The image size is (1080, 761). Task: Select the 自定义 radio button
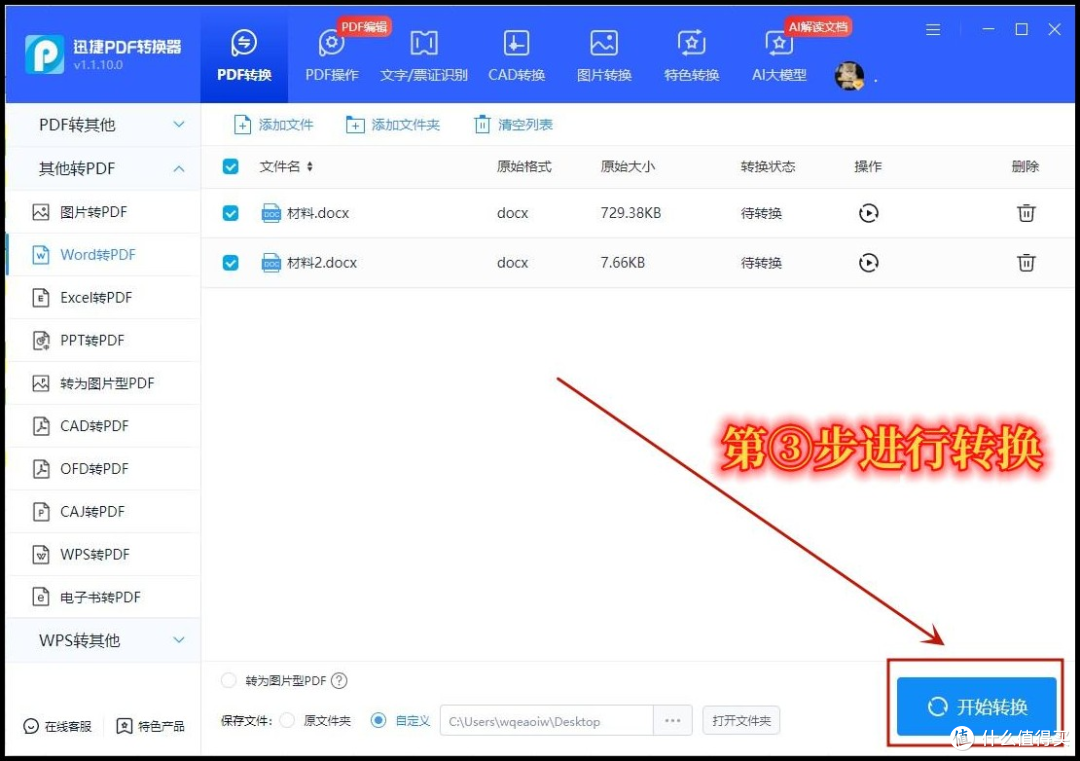point(378,720)
